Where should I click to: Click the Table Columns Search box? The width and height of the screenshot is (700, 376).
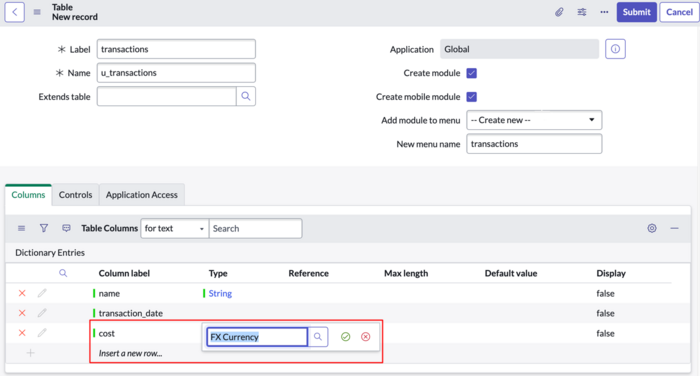pos(255,228)
